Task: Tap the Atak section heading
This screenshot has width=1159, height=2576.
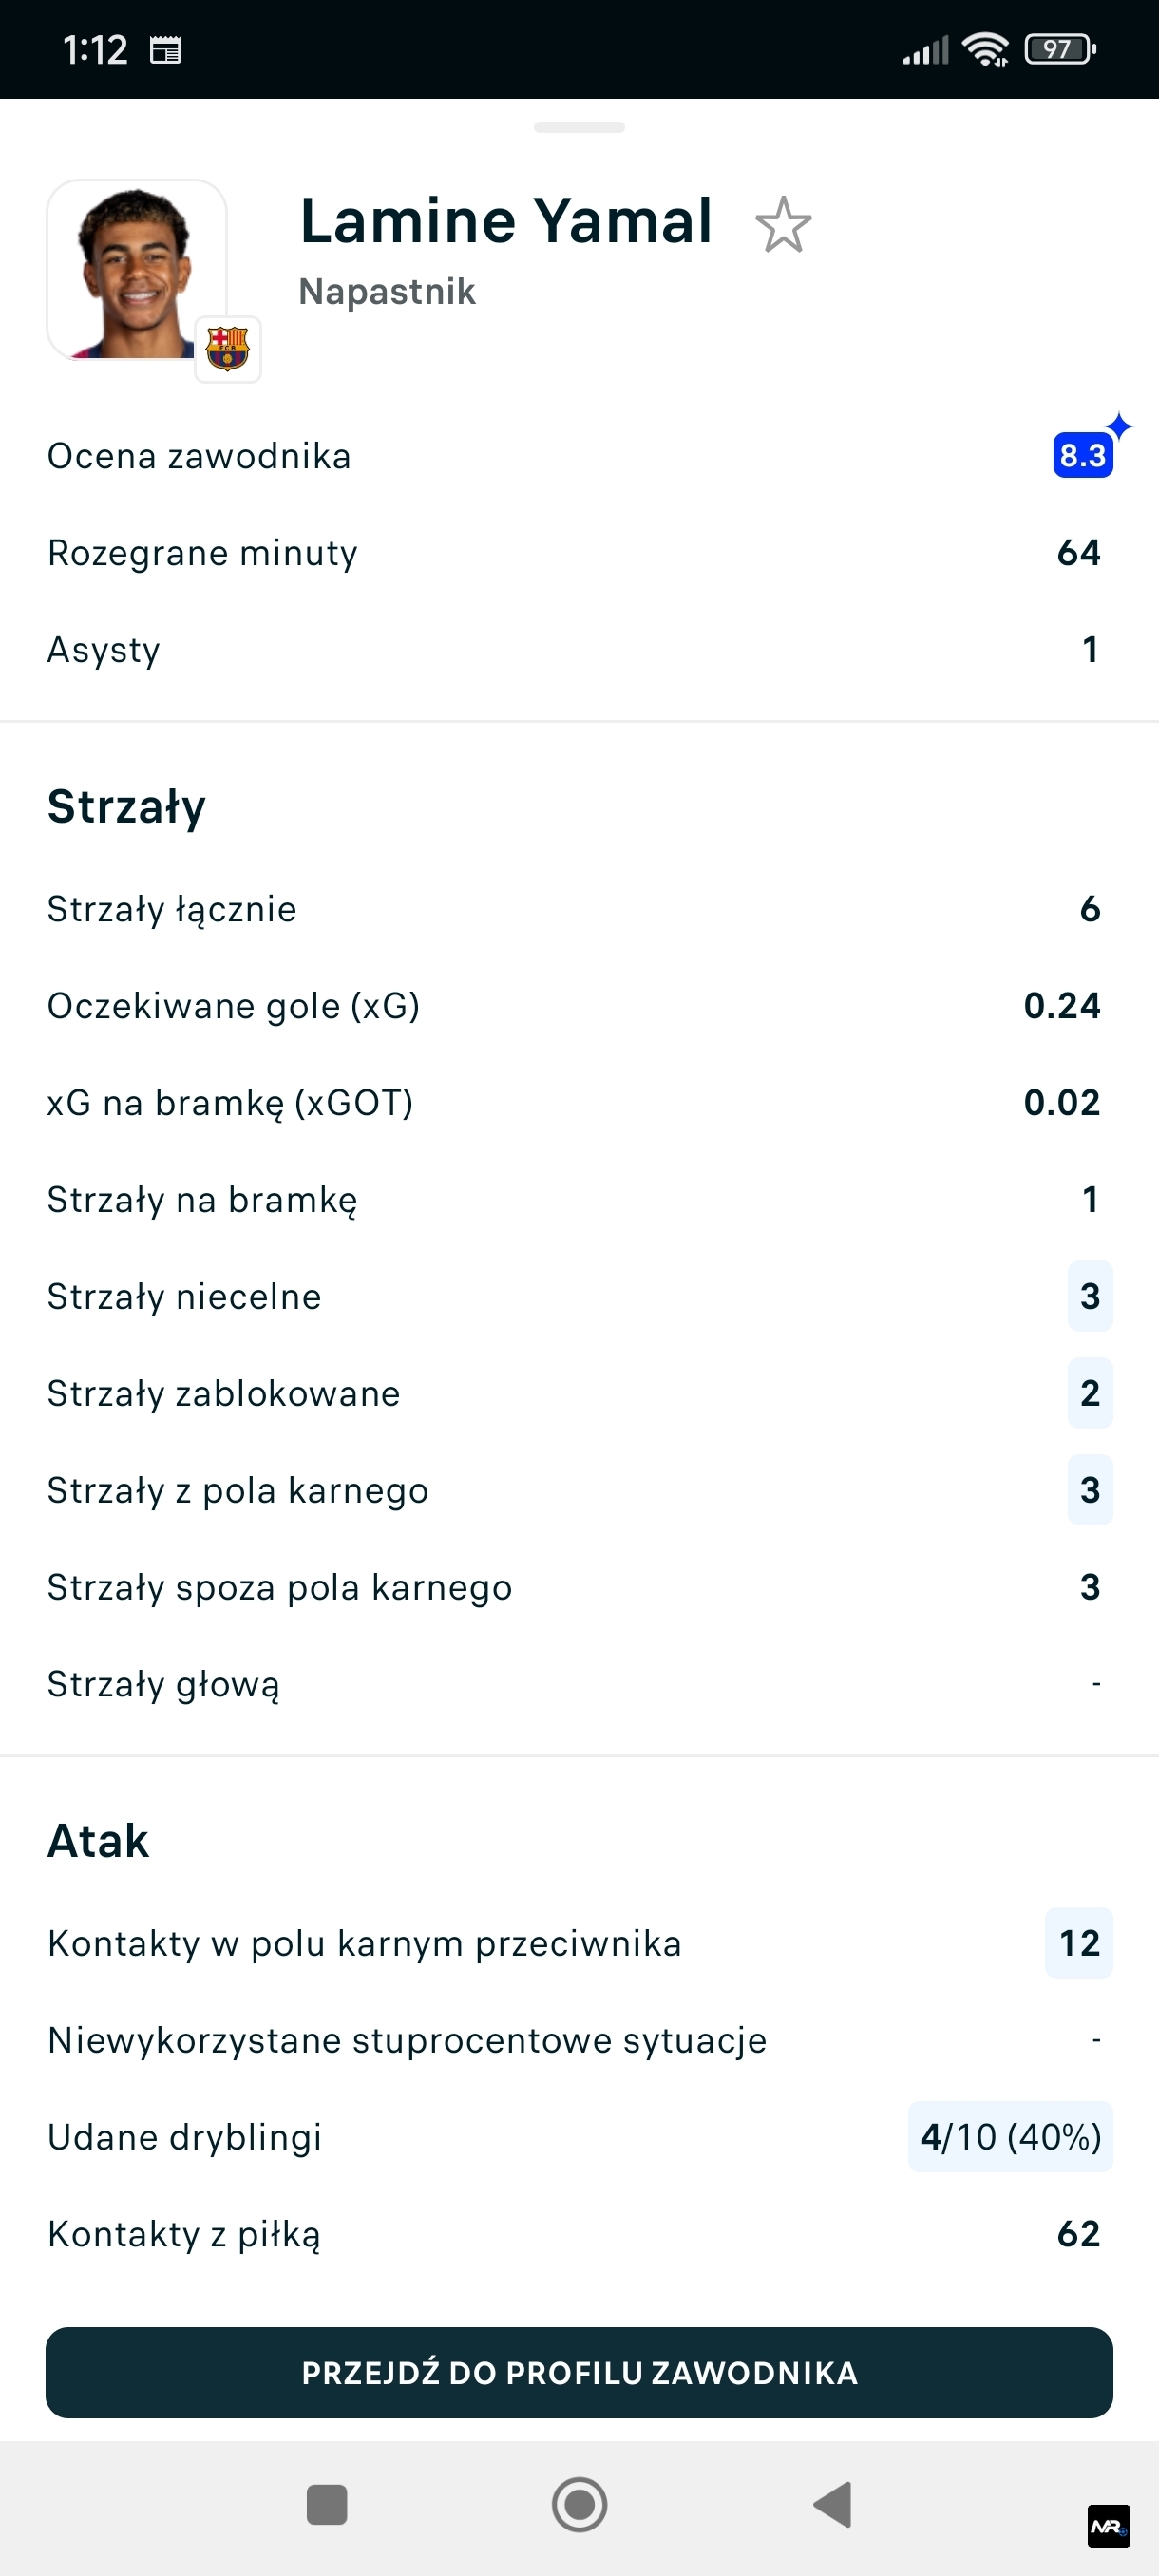Action: 98,1840
